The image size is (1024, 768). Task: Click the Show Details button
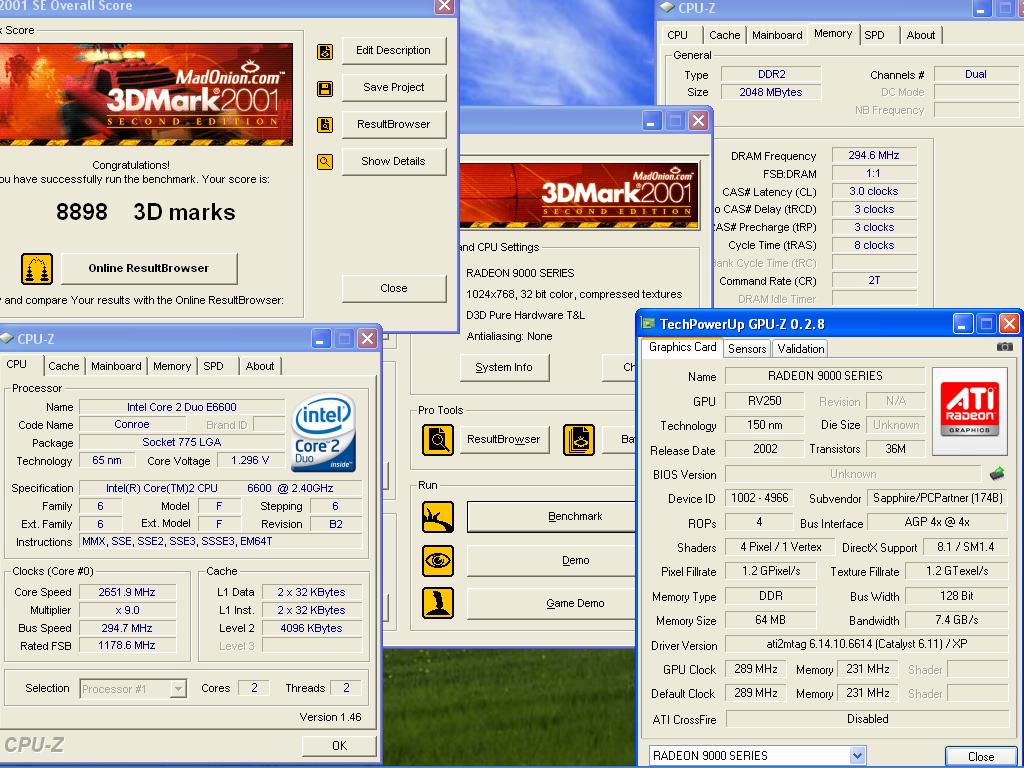[394, 161]
